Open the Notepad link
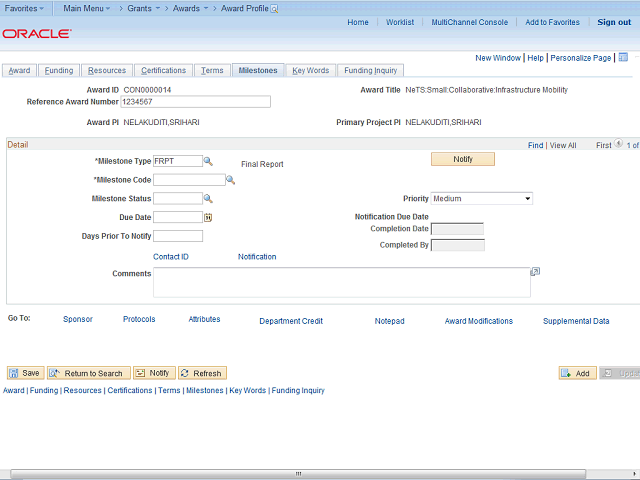The height and width of the screenshot is (480, 640). click(x=390, y=321)
